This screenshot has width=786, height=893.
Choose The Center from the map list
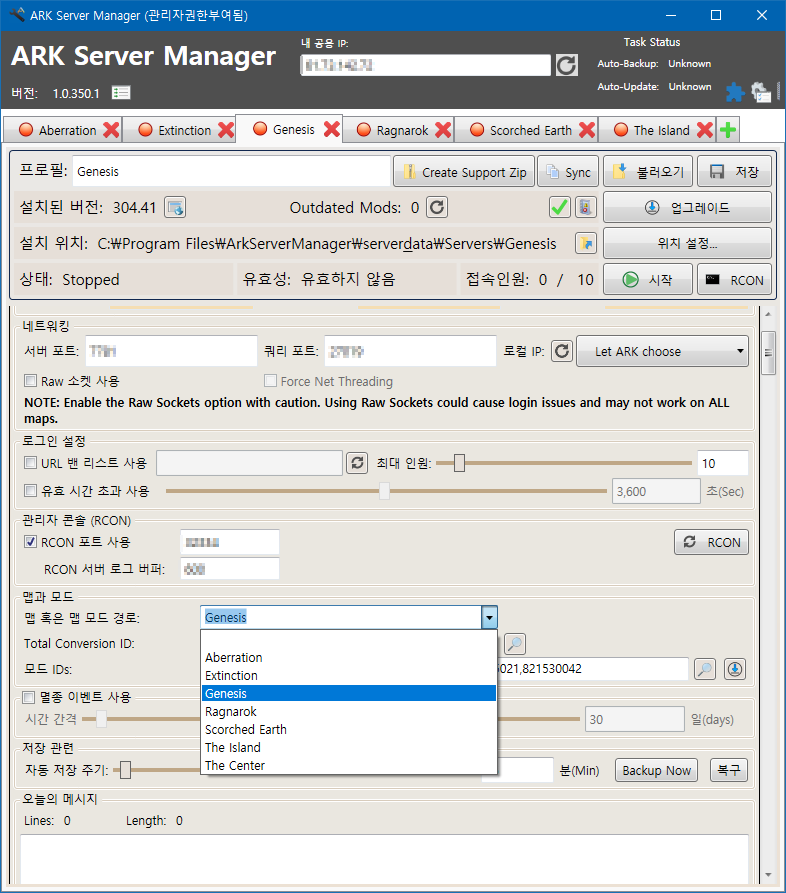pos(349,765)
